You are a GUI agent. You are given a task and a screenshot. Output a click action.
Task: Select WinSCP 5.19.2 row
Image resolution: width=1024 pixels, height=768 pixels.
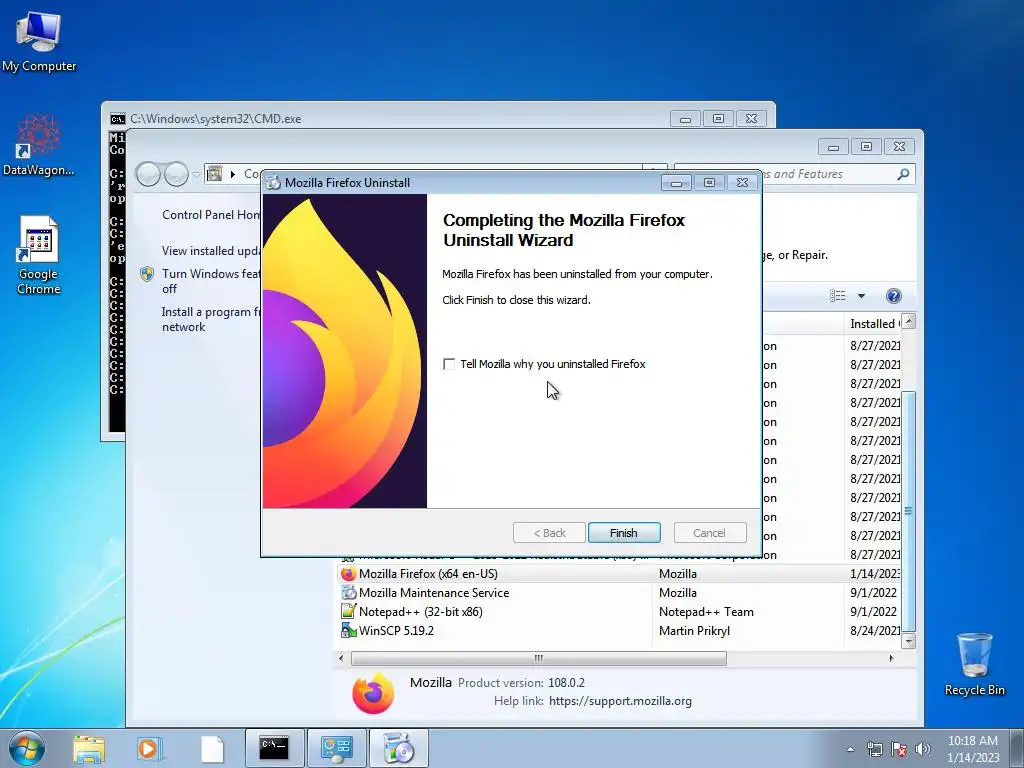pos(619,630)
